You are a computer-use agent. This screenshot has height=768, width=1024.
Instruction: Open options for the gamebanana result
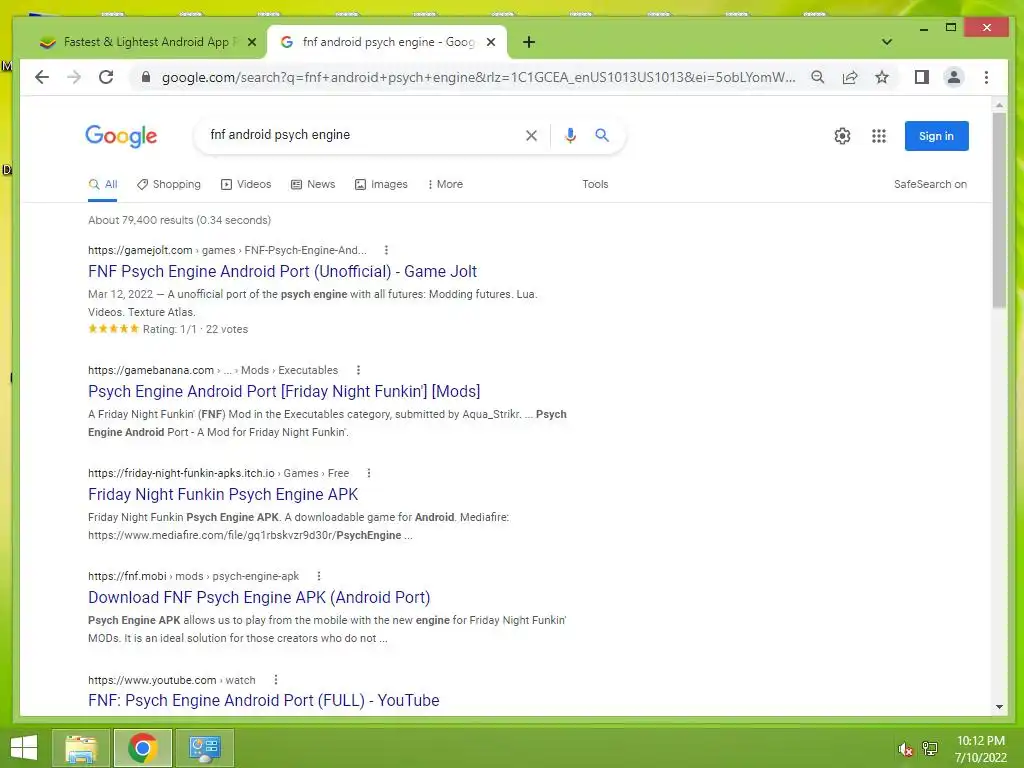pos(358,370)
